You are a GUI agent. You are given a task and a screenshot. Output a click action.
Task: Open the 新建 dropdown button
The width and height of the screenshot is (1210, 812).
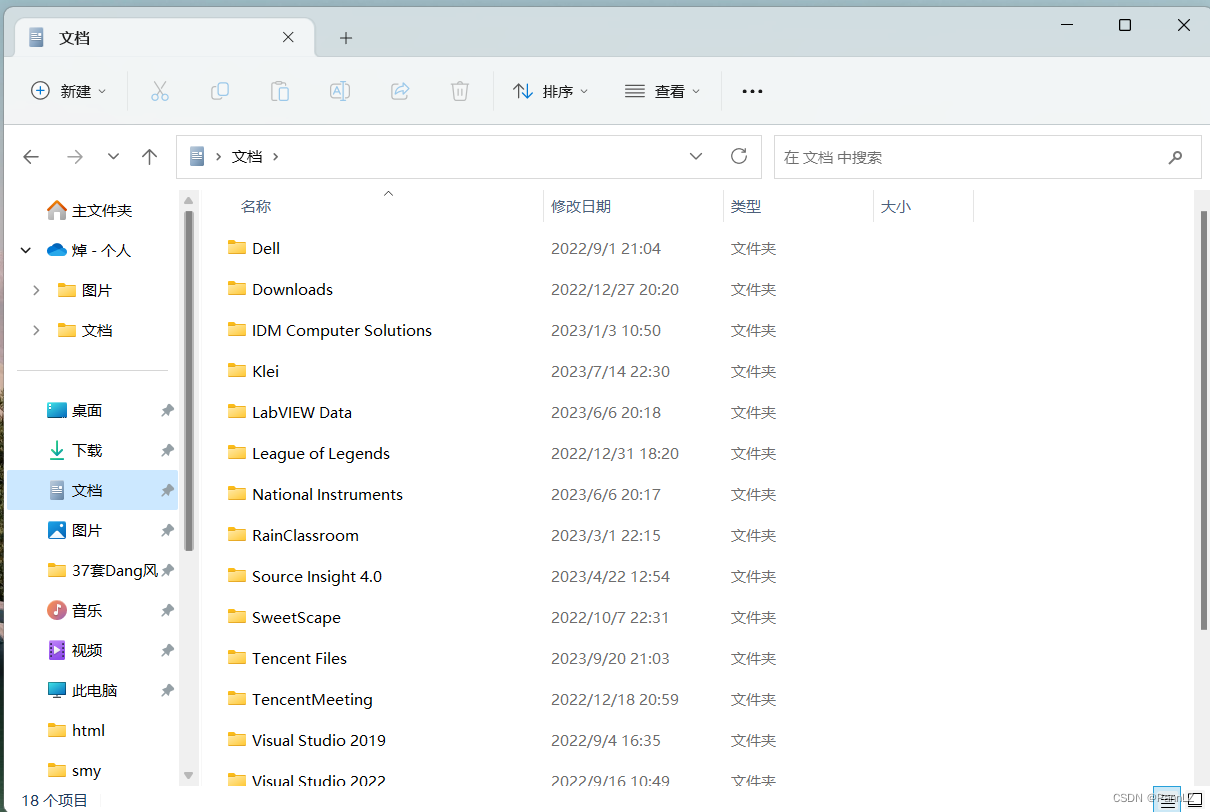tap(68, 91)
